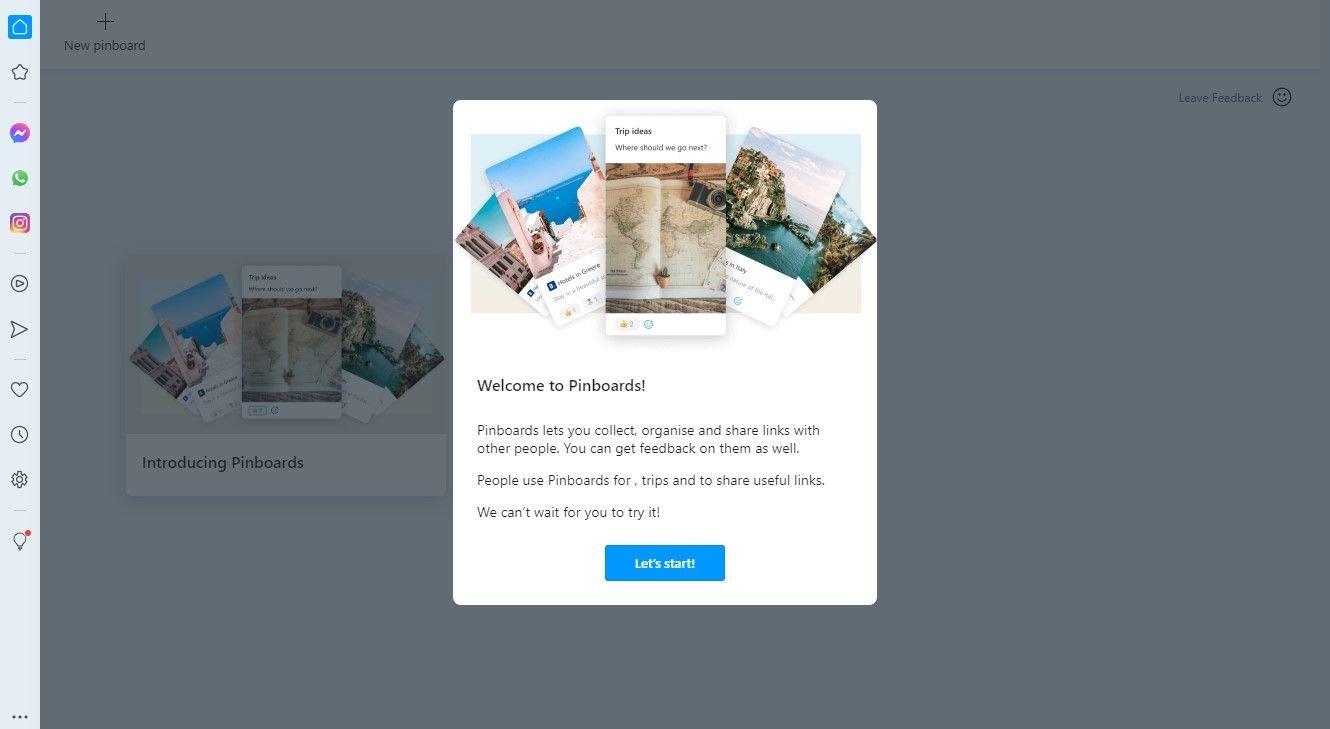Click the Introducing Pinboards title text
This screenshot has height=729, width=1330.
[x=223, y=462]
